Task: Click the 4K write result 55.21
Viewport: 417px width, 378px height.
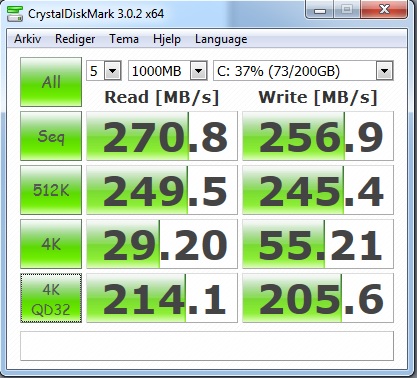Action: (318, 244)
